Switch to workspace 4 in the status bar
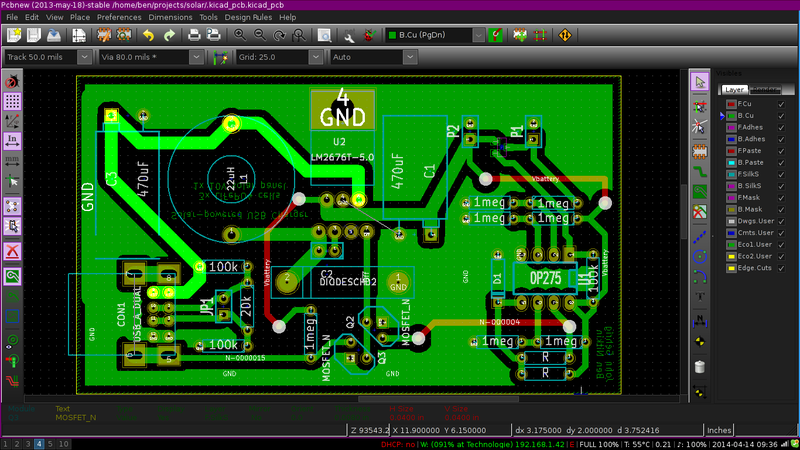Screen dimensions: 800x450 (38, 443)
